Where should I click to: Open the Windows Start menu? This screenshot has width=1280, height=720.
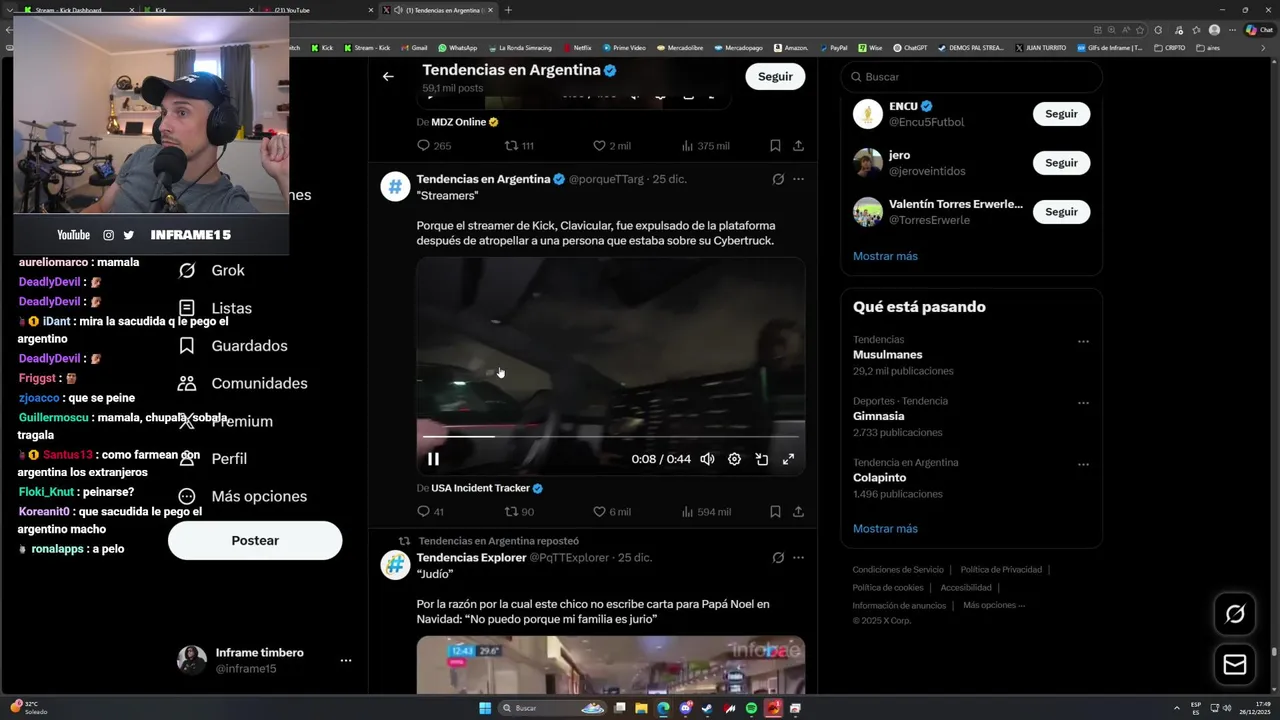click(485, 708)
